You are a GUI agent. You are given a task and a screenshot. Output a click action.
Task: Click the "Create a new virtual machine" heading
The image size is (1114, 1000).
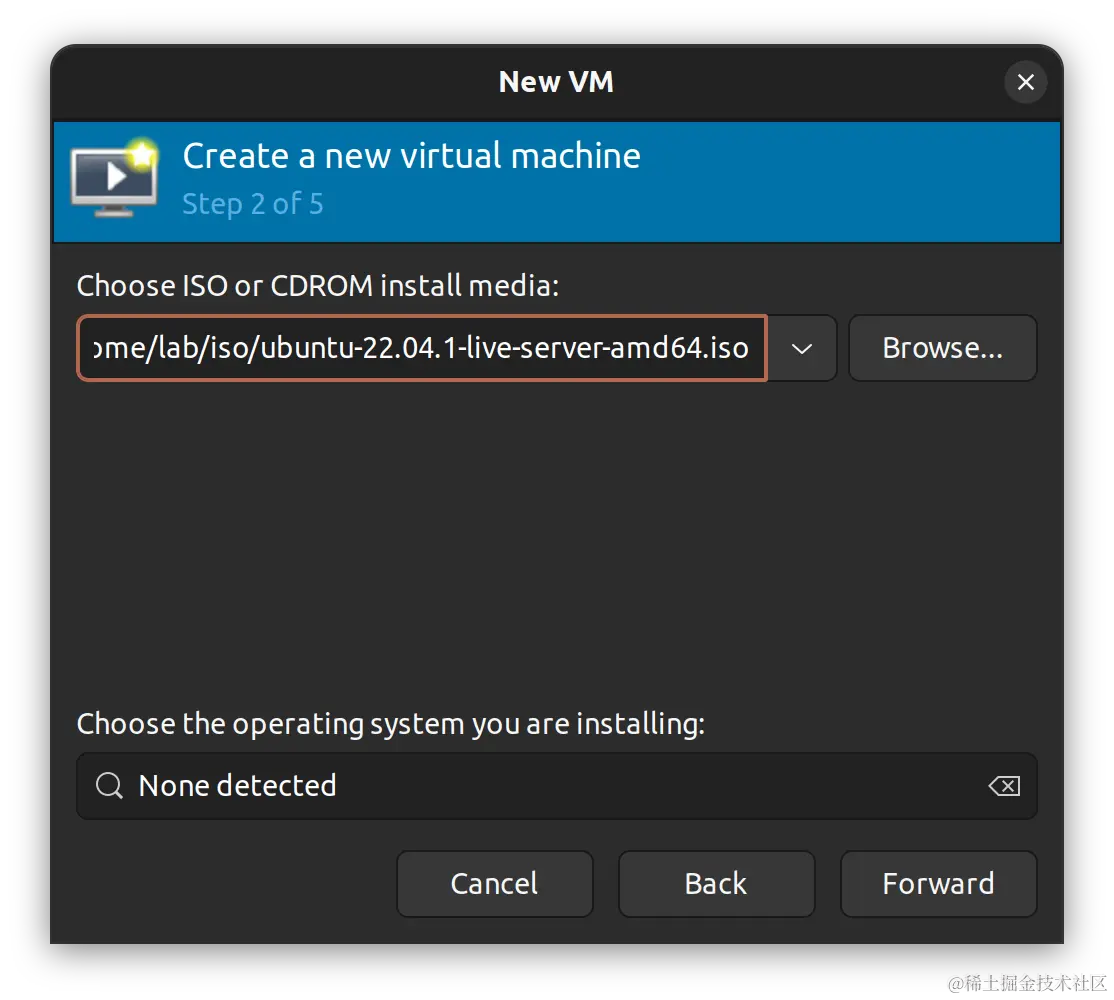tap(411, 156)
